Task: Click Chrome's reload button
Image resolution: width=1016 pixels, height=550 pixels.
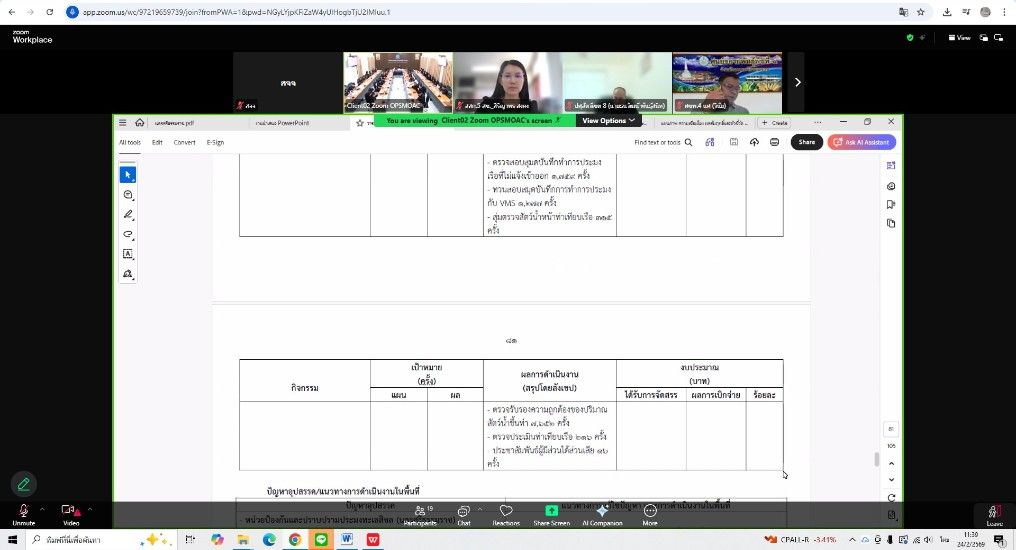Action: click(50, 12)
